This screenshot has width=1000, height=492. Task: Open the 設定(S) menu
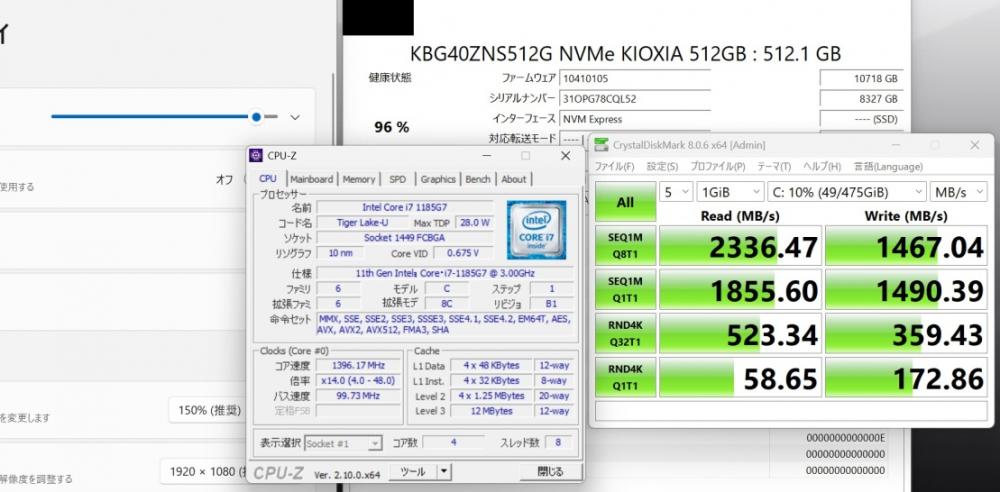pyautogui.click(x=663, y=167)
